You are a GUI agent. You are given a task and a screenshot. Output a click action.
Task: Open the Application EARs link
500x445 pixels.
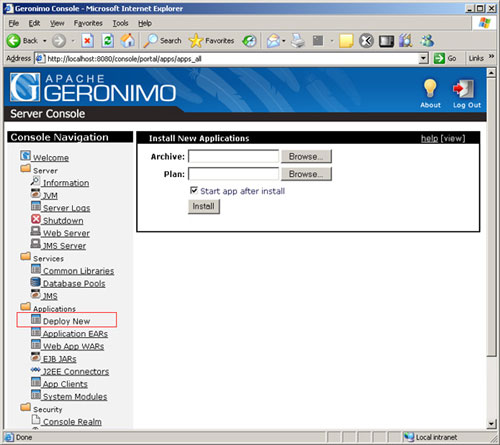(75, 333)
